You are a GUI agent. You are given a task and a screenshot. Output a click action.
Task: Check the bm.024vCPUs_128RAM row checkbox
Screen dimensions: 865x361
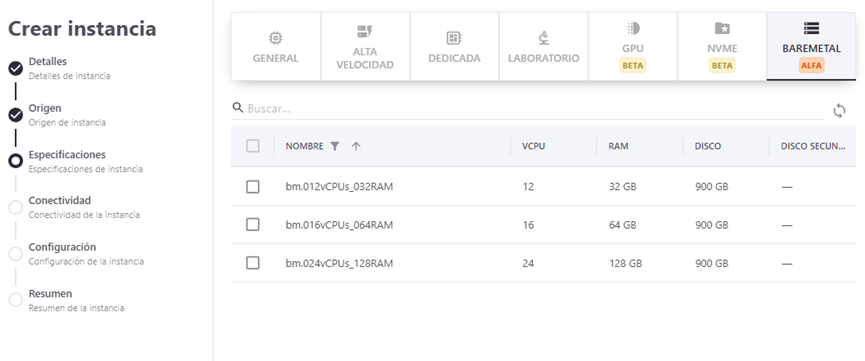click(x=253, y=263)
